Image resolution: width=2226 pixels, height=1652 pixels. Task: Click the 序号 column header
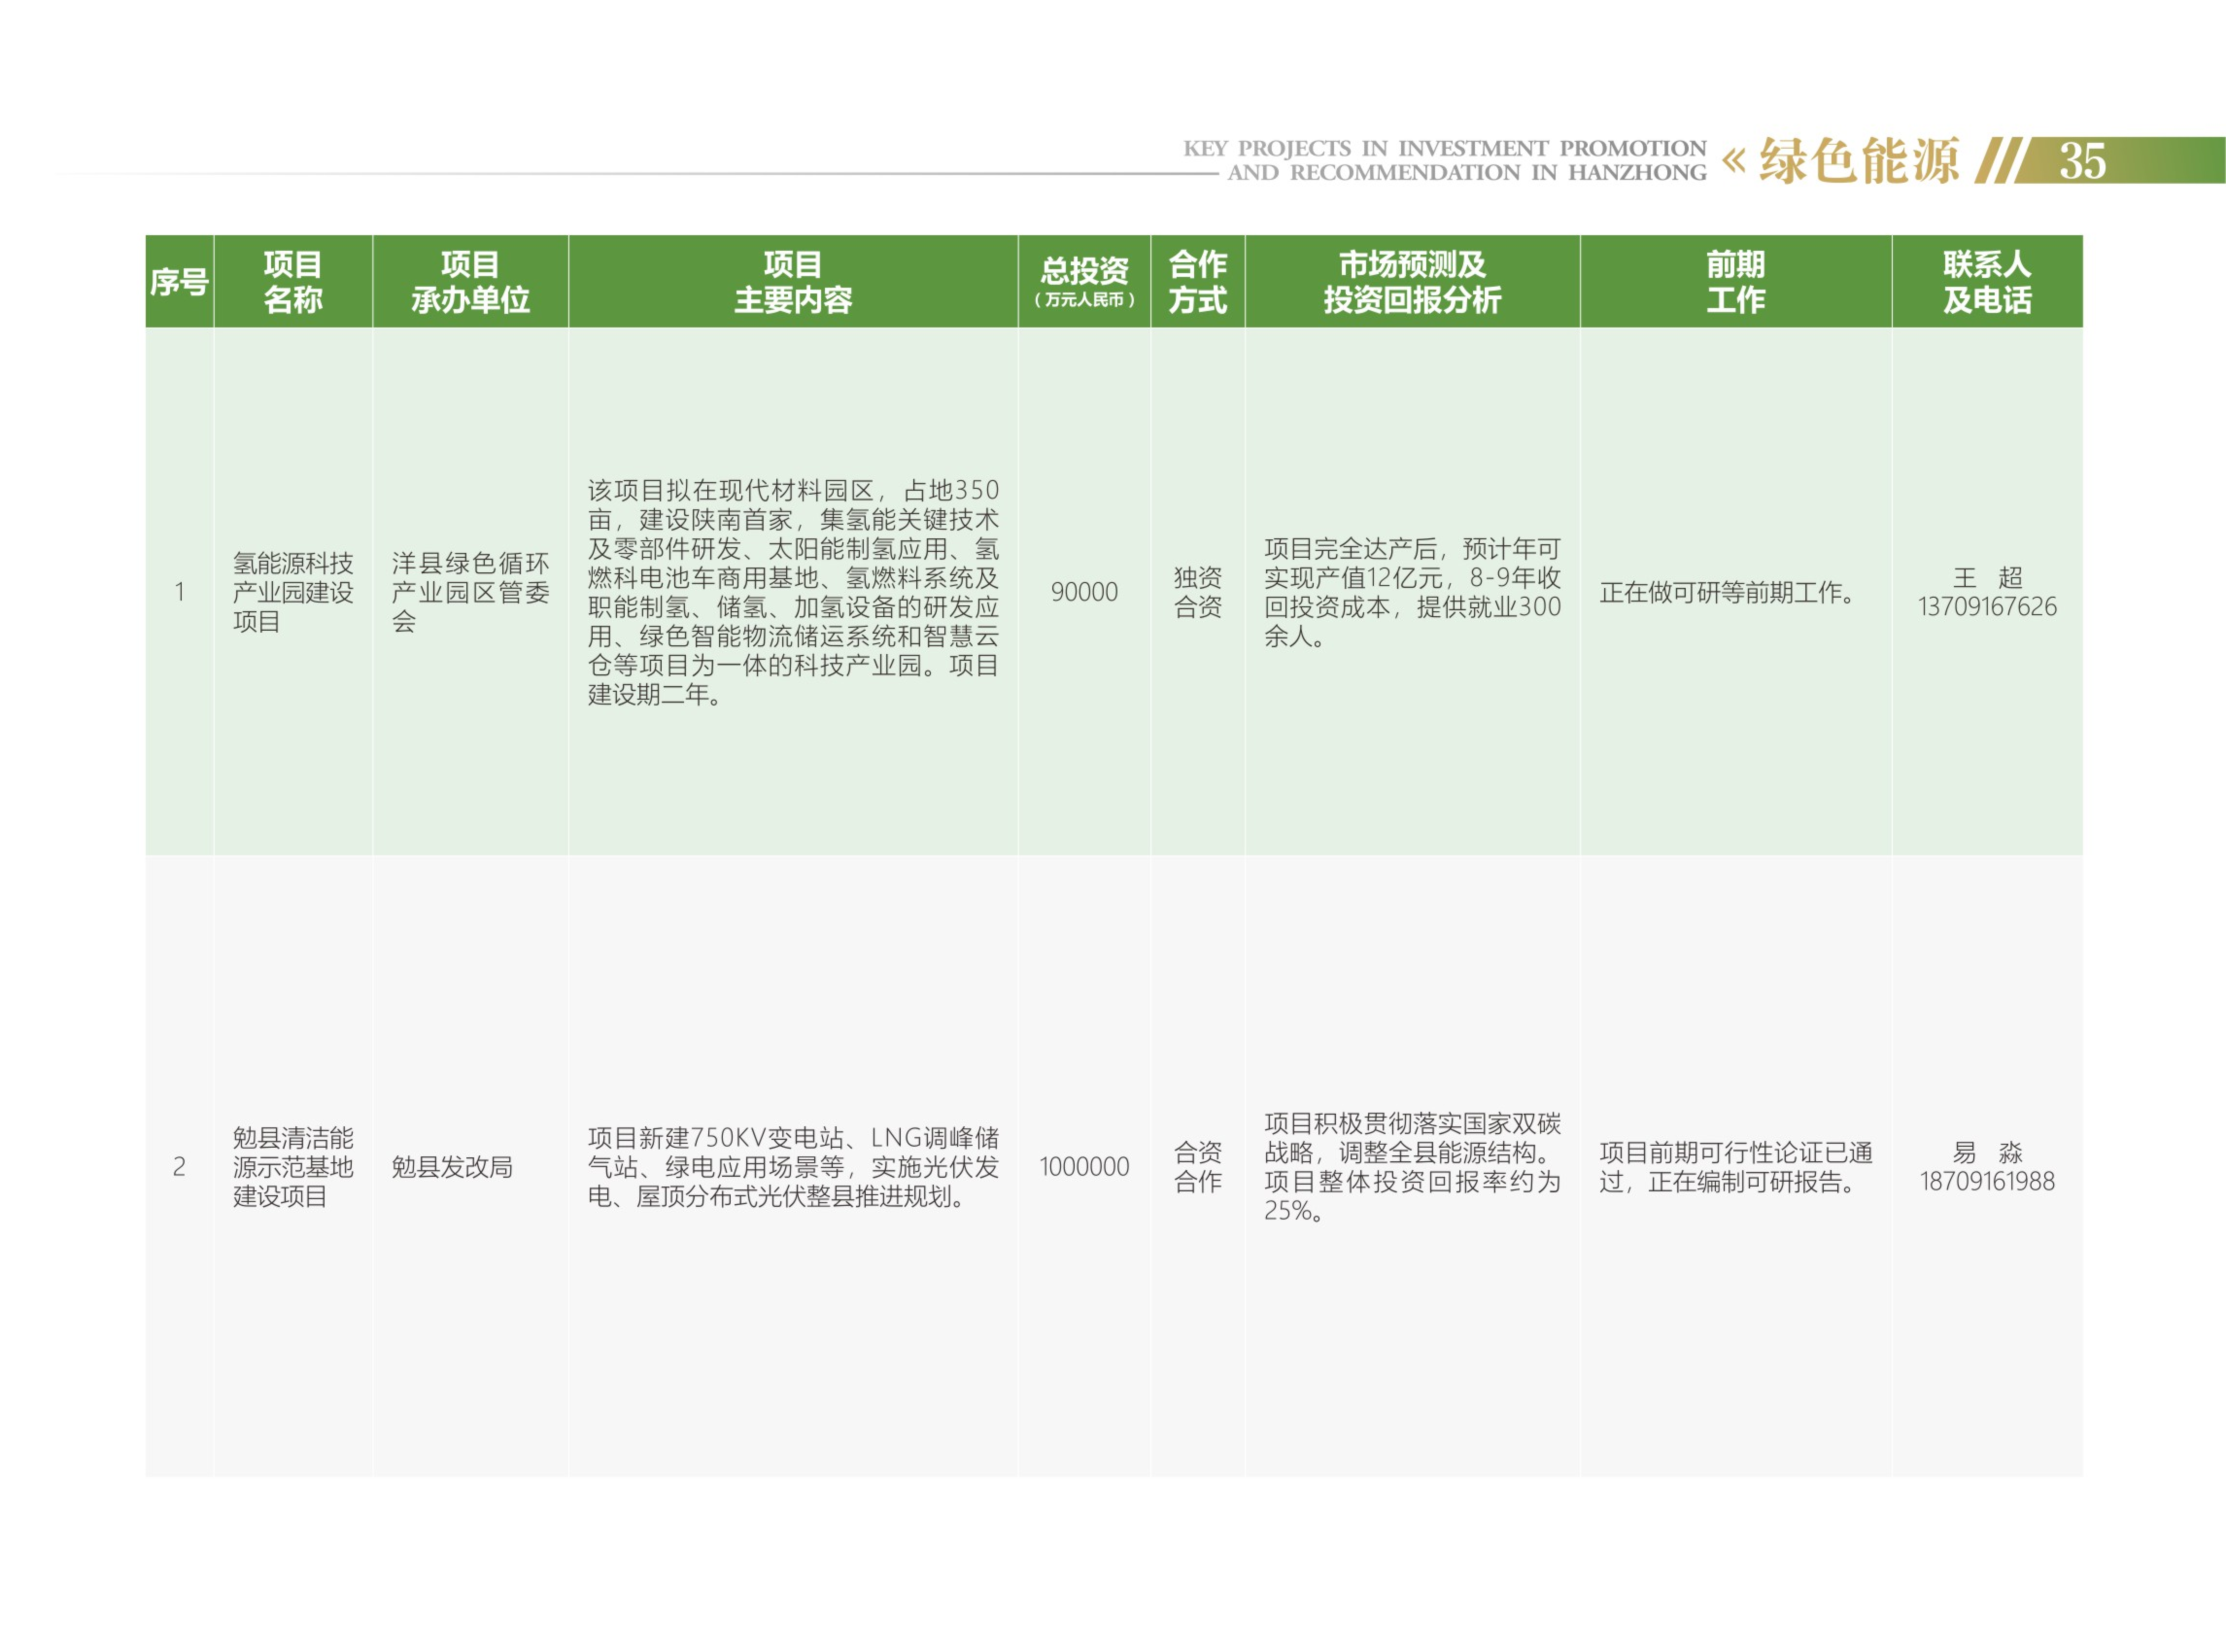179,282
